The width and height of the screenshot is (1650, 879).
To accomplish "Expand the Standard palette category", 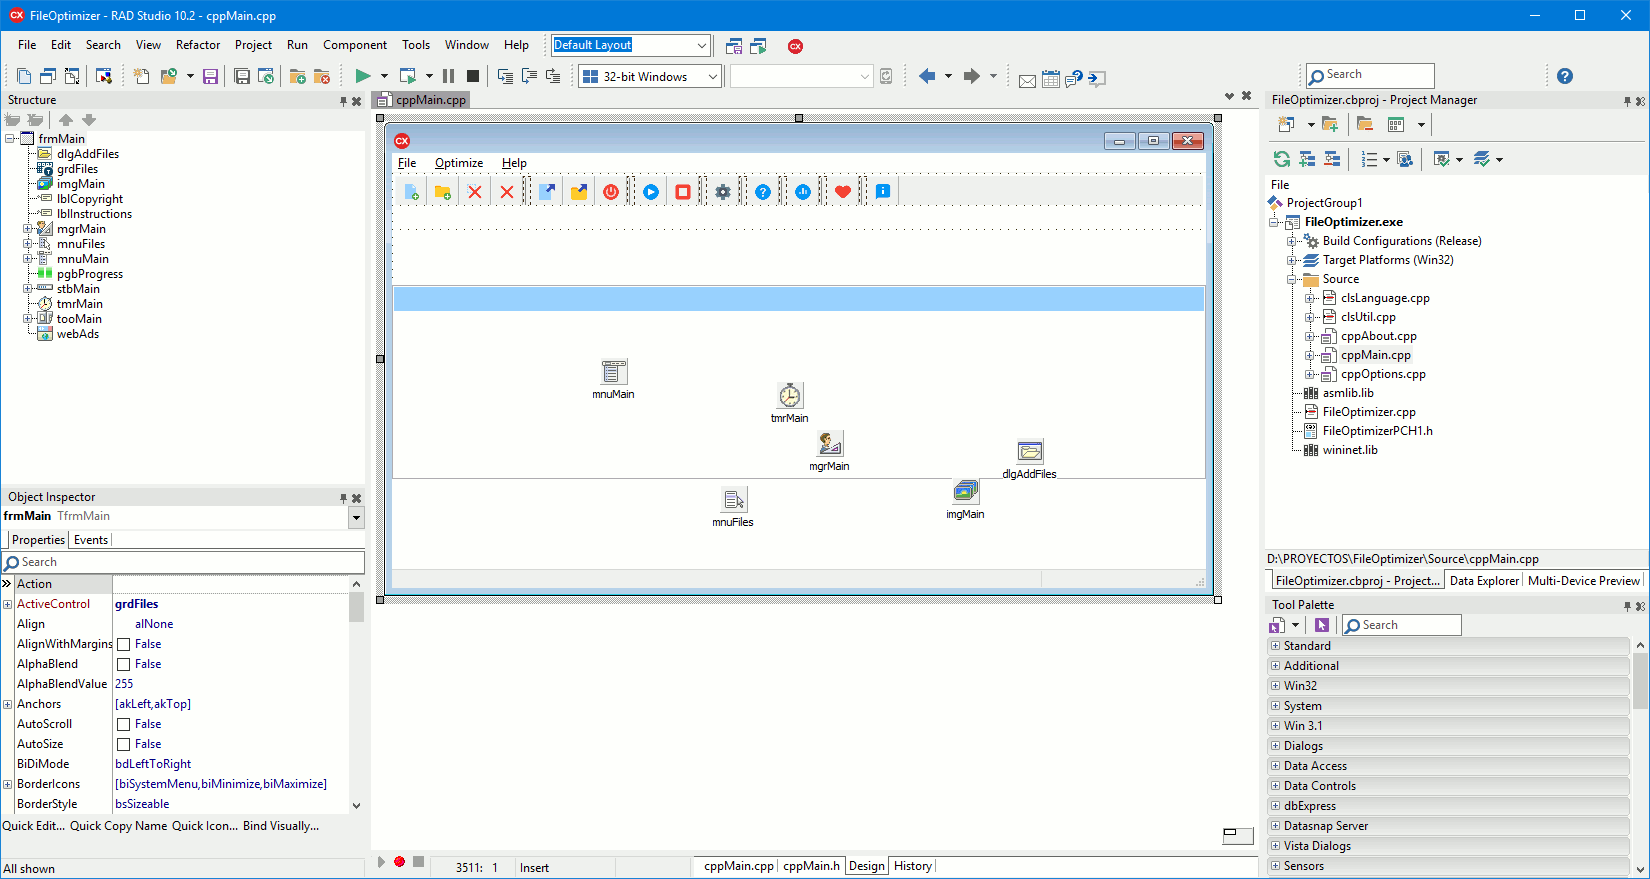I will [x=1275, y=646].
